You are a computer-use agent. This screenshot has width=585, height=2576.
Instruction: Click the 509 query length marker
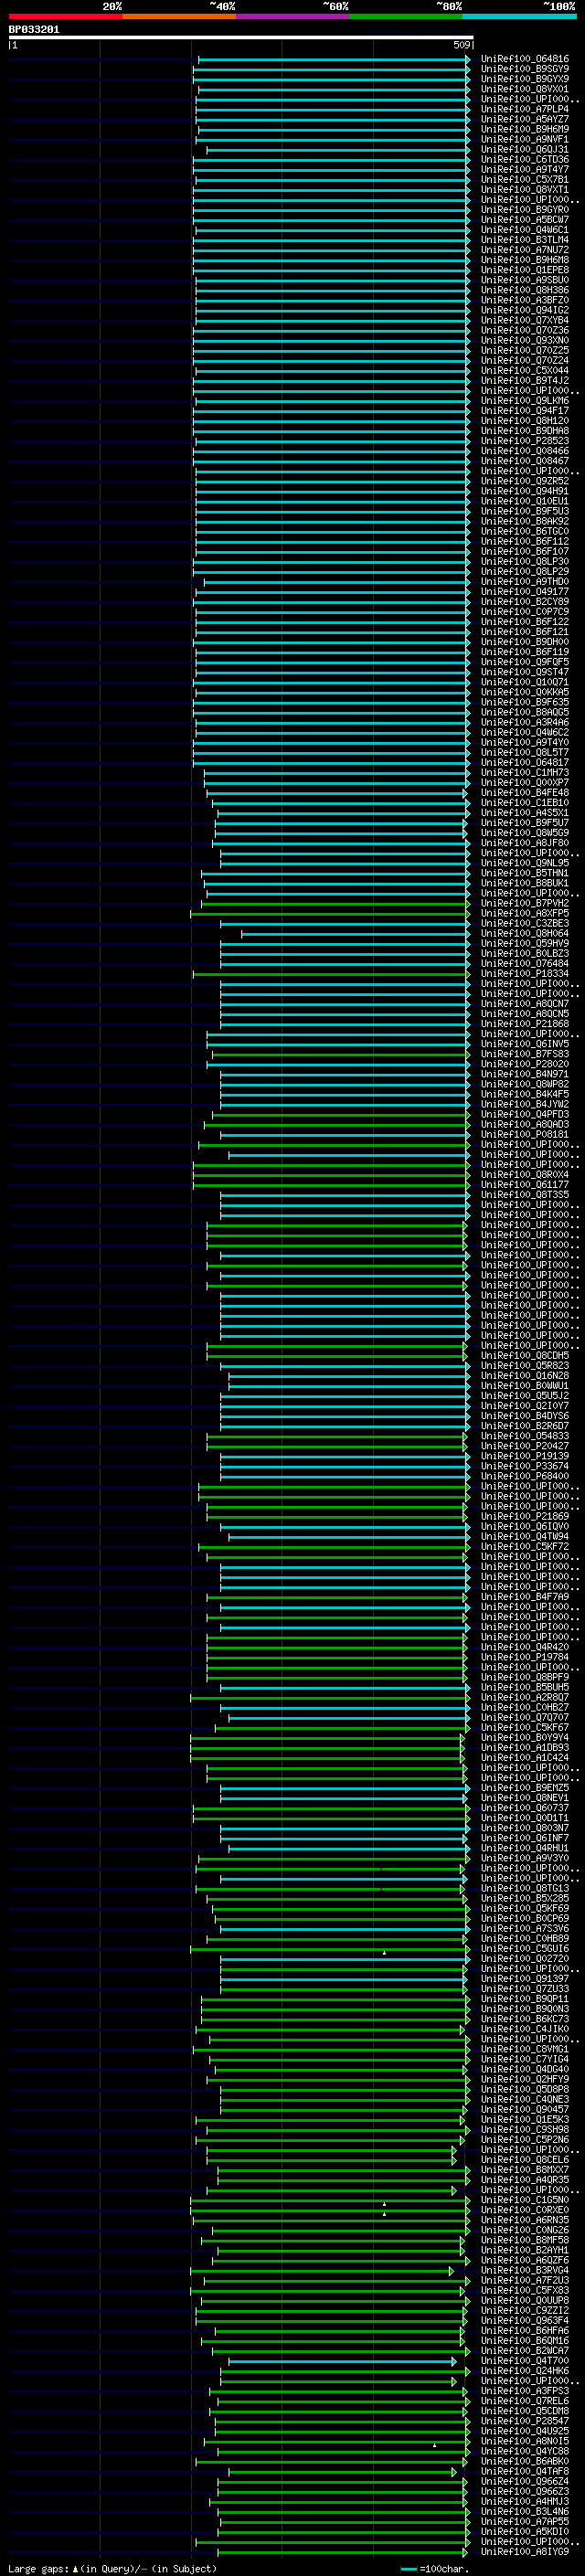click(x=462, y=45)
